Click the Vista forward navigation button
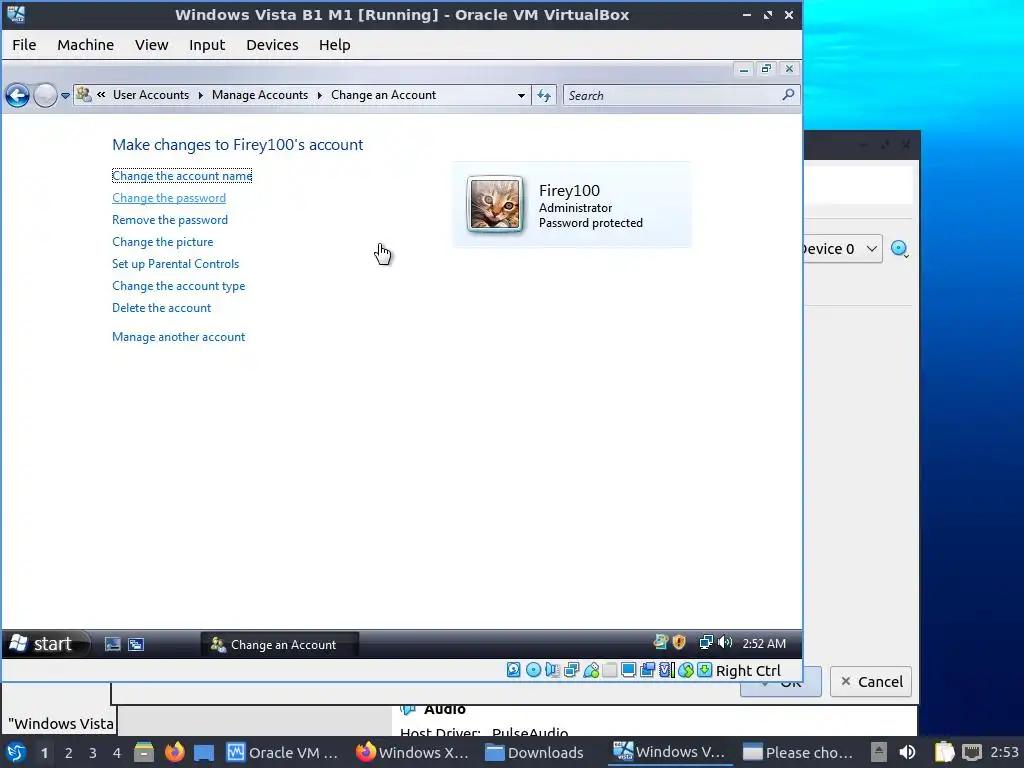1024x768 pixels. coord(45,95)
